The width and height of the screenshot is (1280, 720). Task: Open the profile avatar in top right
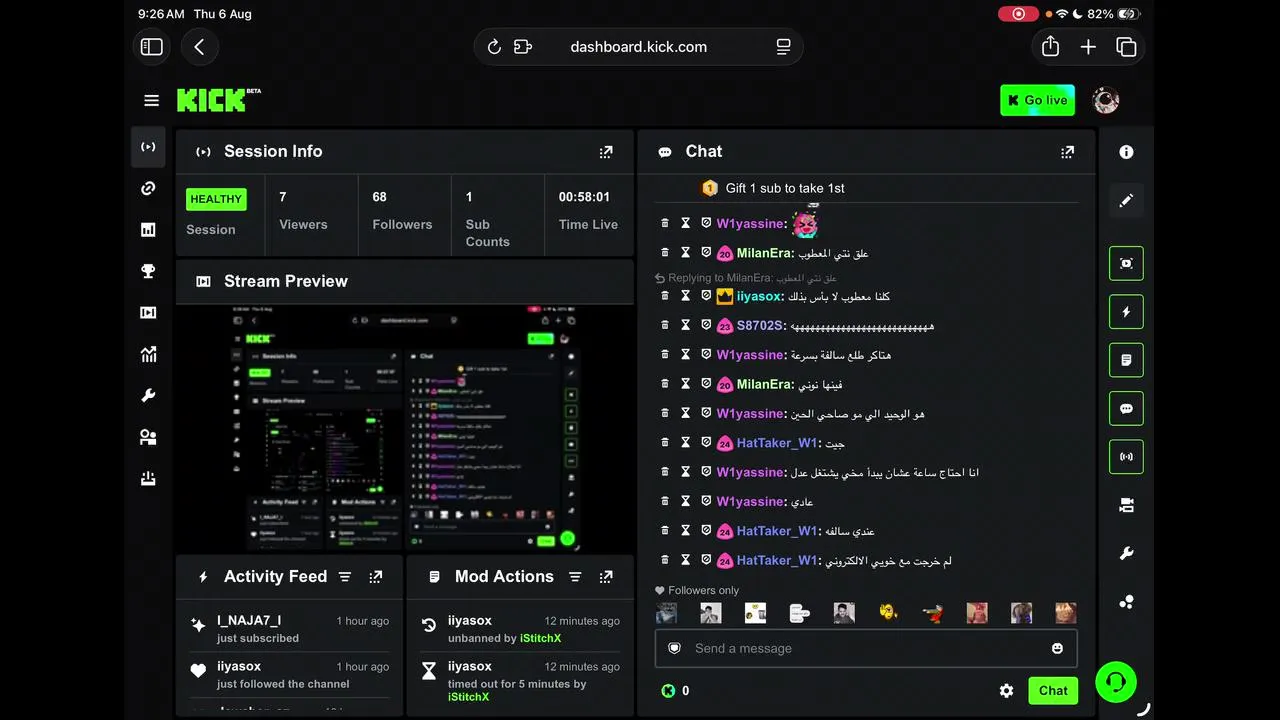1105,100
